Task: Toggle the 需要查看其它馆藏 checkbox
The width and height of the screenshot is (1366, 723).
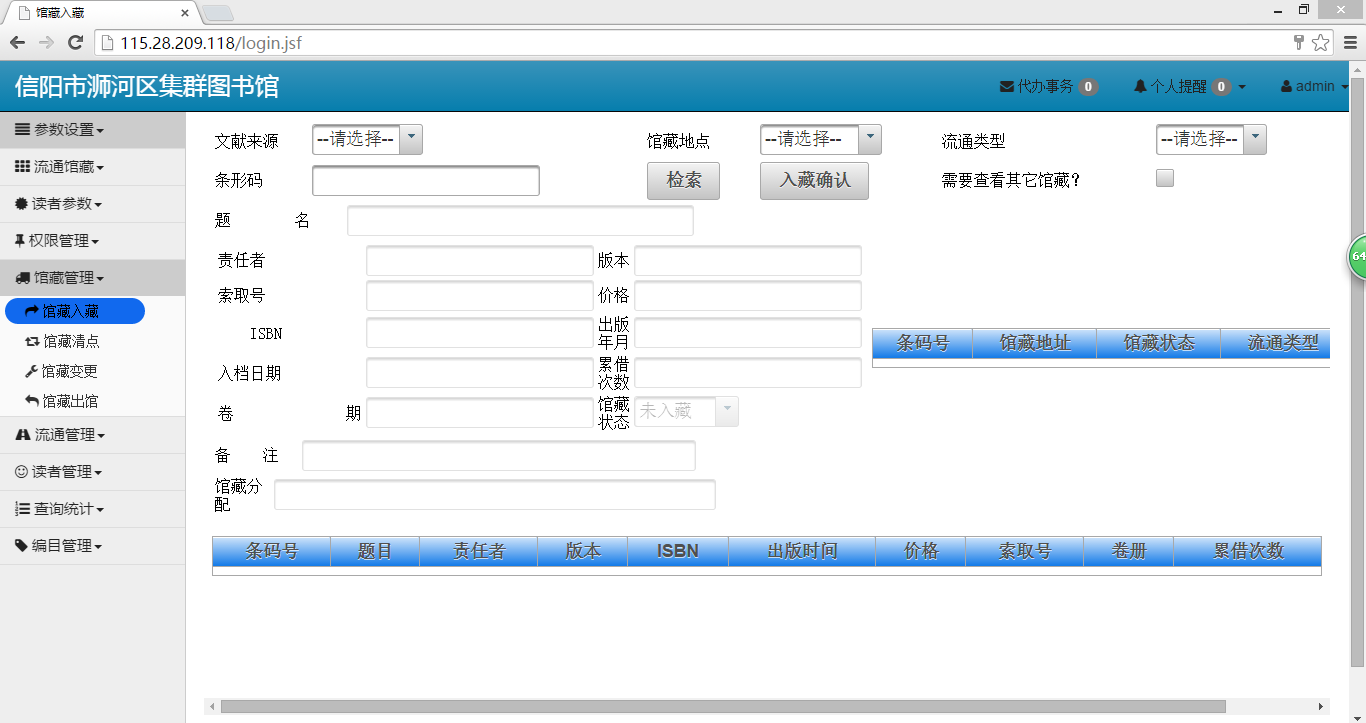Action: 1165,179
